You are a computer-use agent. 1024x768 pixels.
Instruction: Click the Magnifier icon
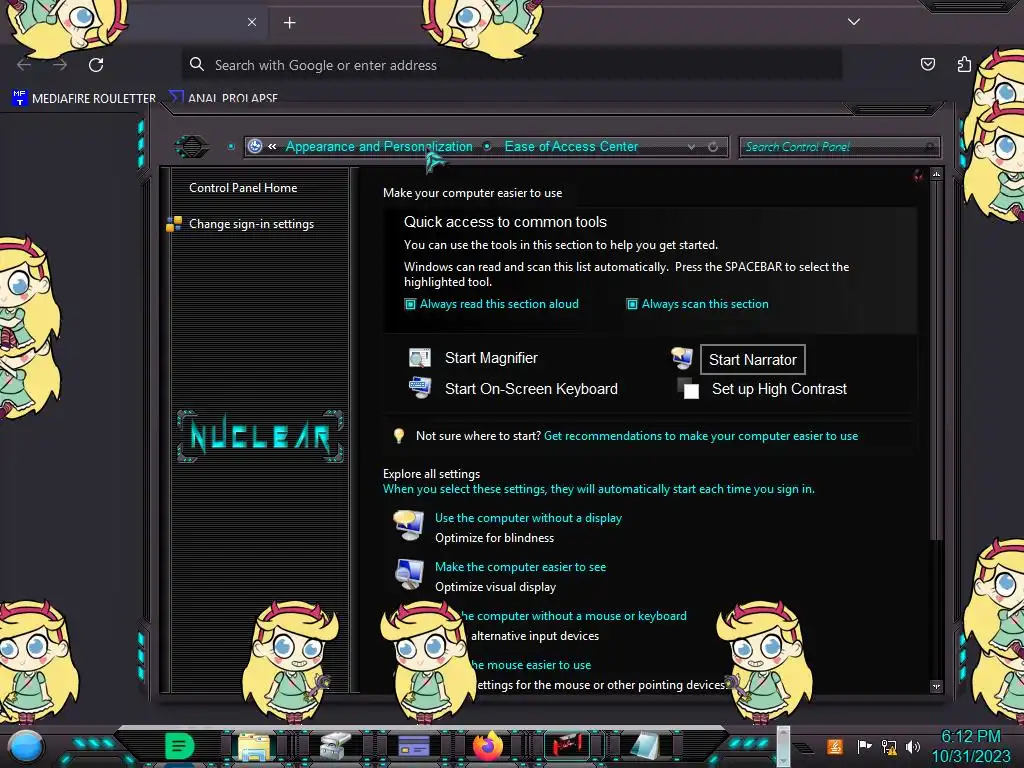419,358
